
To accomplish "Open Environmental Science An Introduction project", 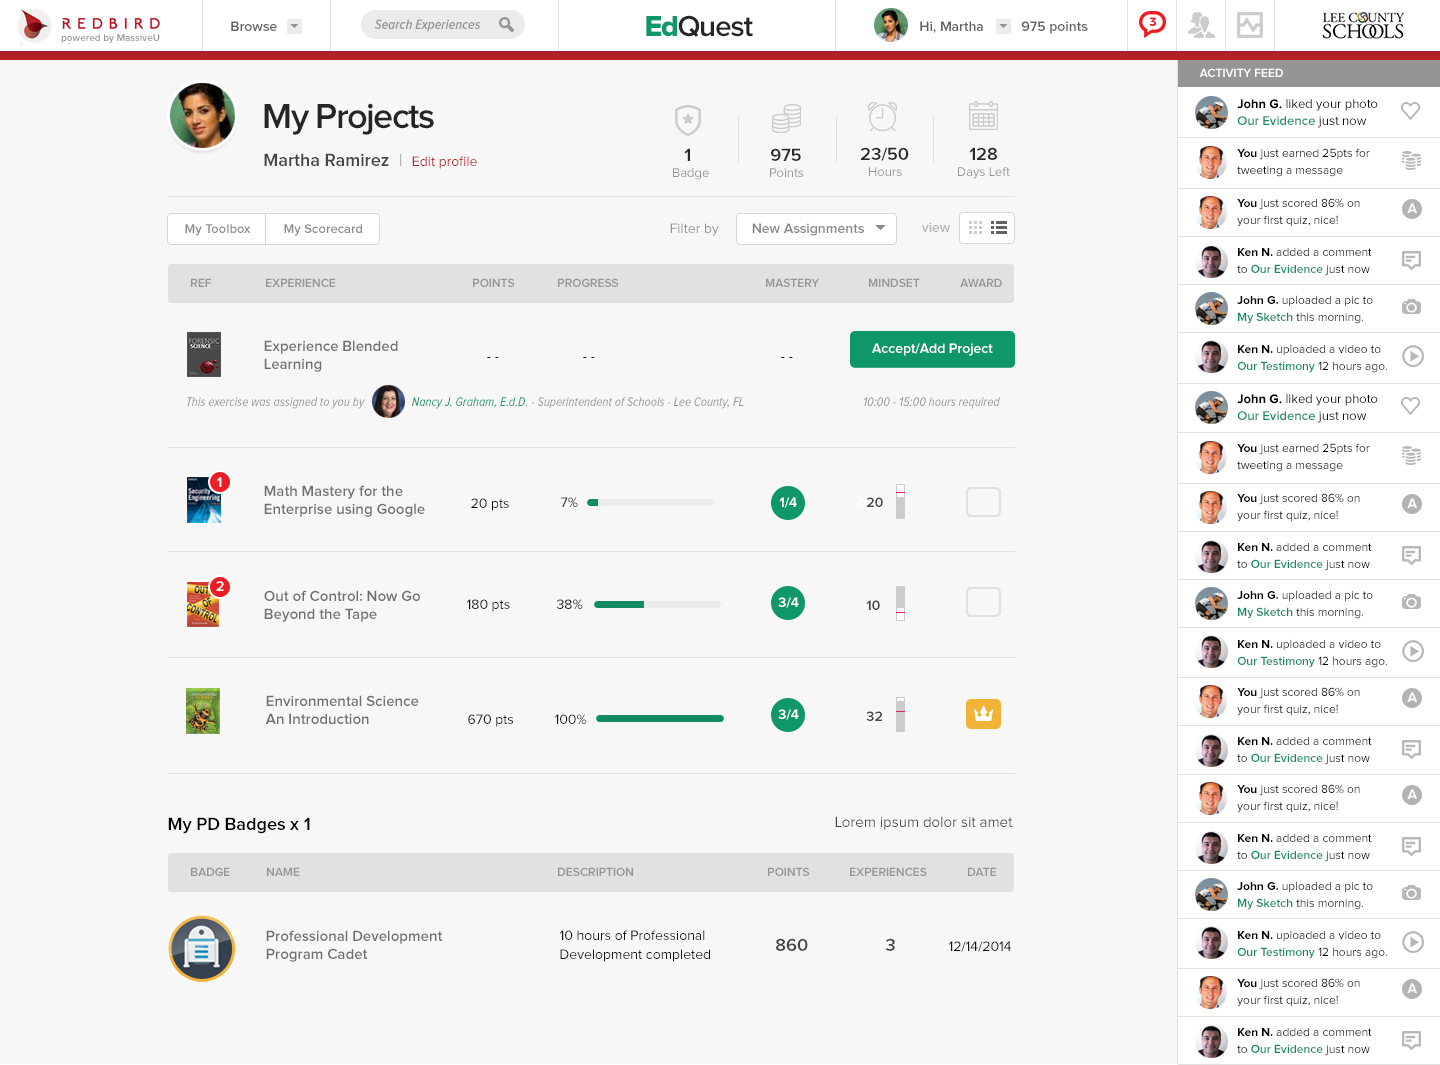I will coord(342,710).
